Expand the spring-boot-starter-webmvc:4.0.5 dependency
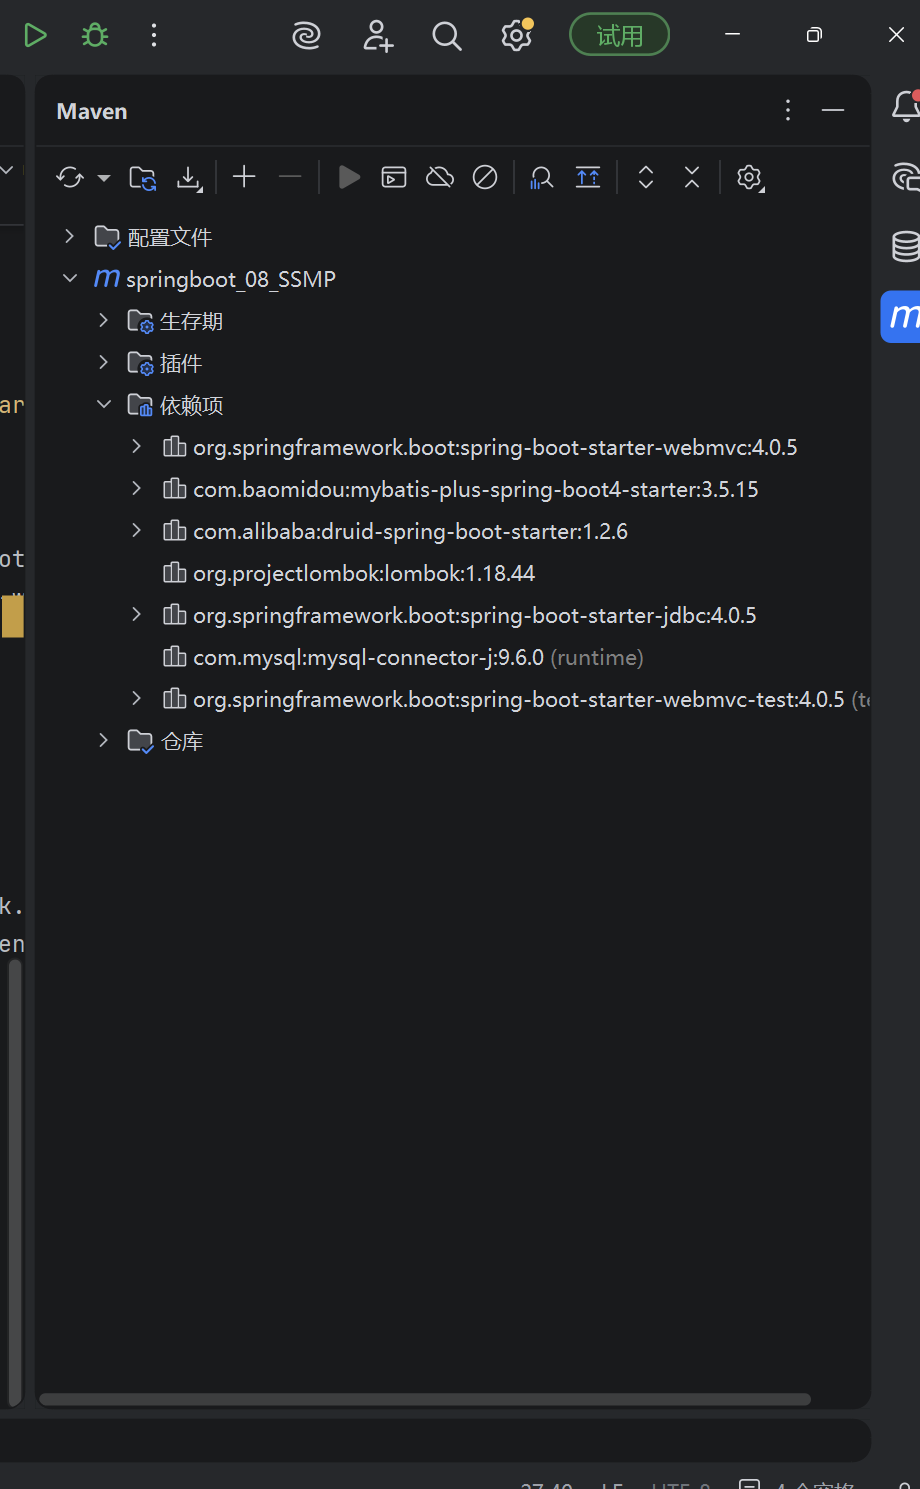The width and height of the screenshot is (920, 1489). coord(137,446)
